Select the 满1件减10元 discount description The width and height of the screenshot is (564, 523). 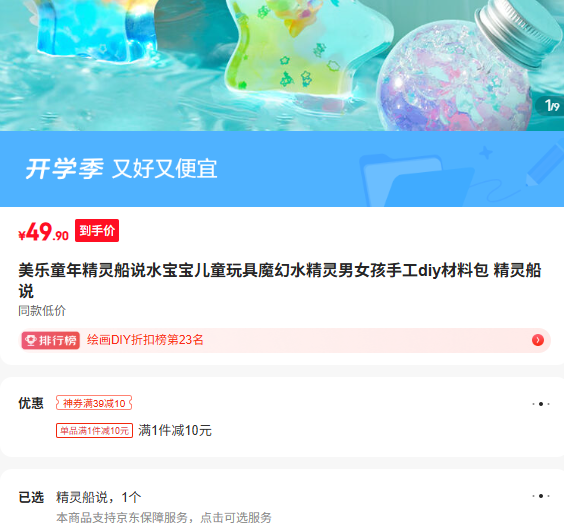pyautogui.click(x=175, y=431)
